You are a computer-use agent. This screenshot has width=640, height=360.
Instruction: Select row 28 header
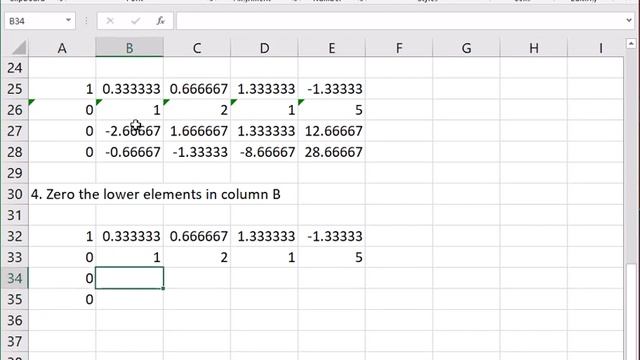pyautogui.click(x=15, y=152)
